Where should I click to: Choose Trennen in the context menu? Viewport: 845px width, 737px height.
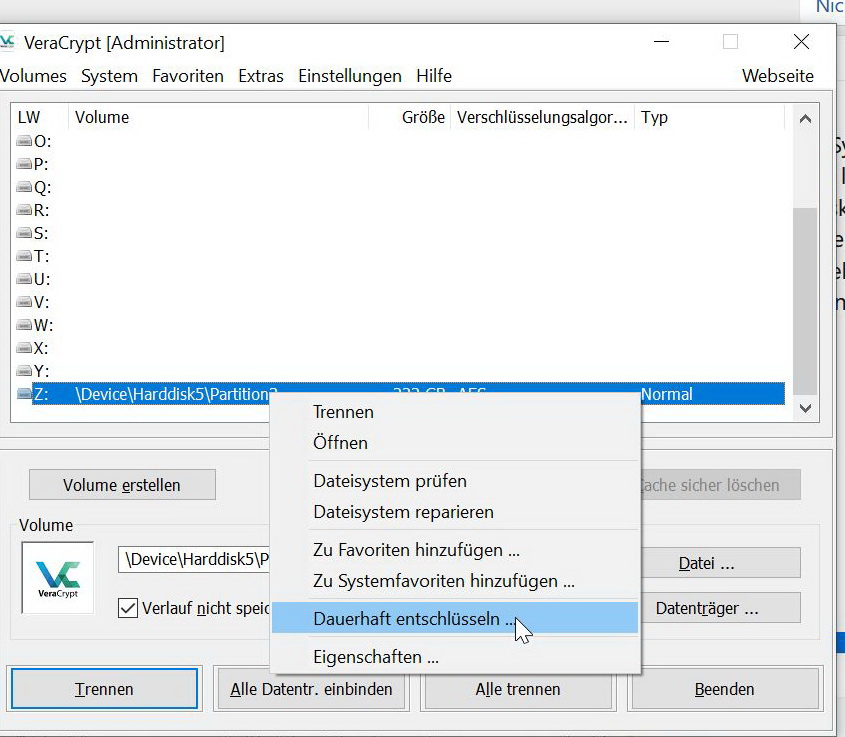[455, 412]
